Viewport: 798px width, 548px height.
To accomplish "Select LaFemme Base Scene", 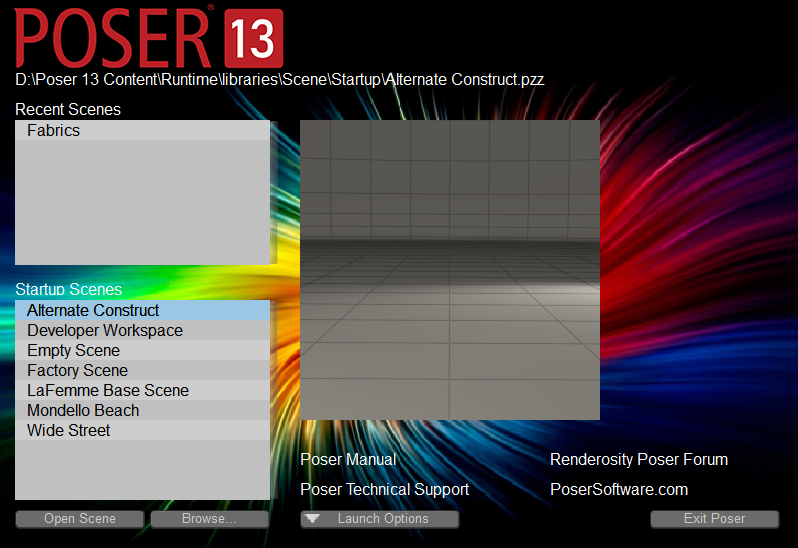I will [142, 390].
